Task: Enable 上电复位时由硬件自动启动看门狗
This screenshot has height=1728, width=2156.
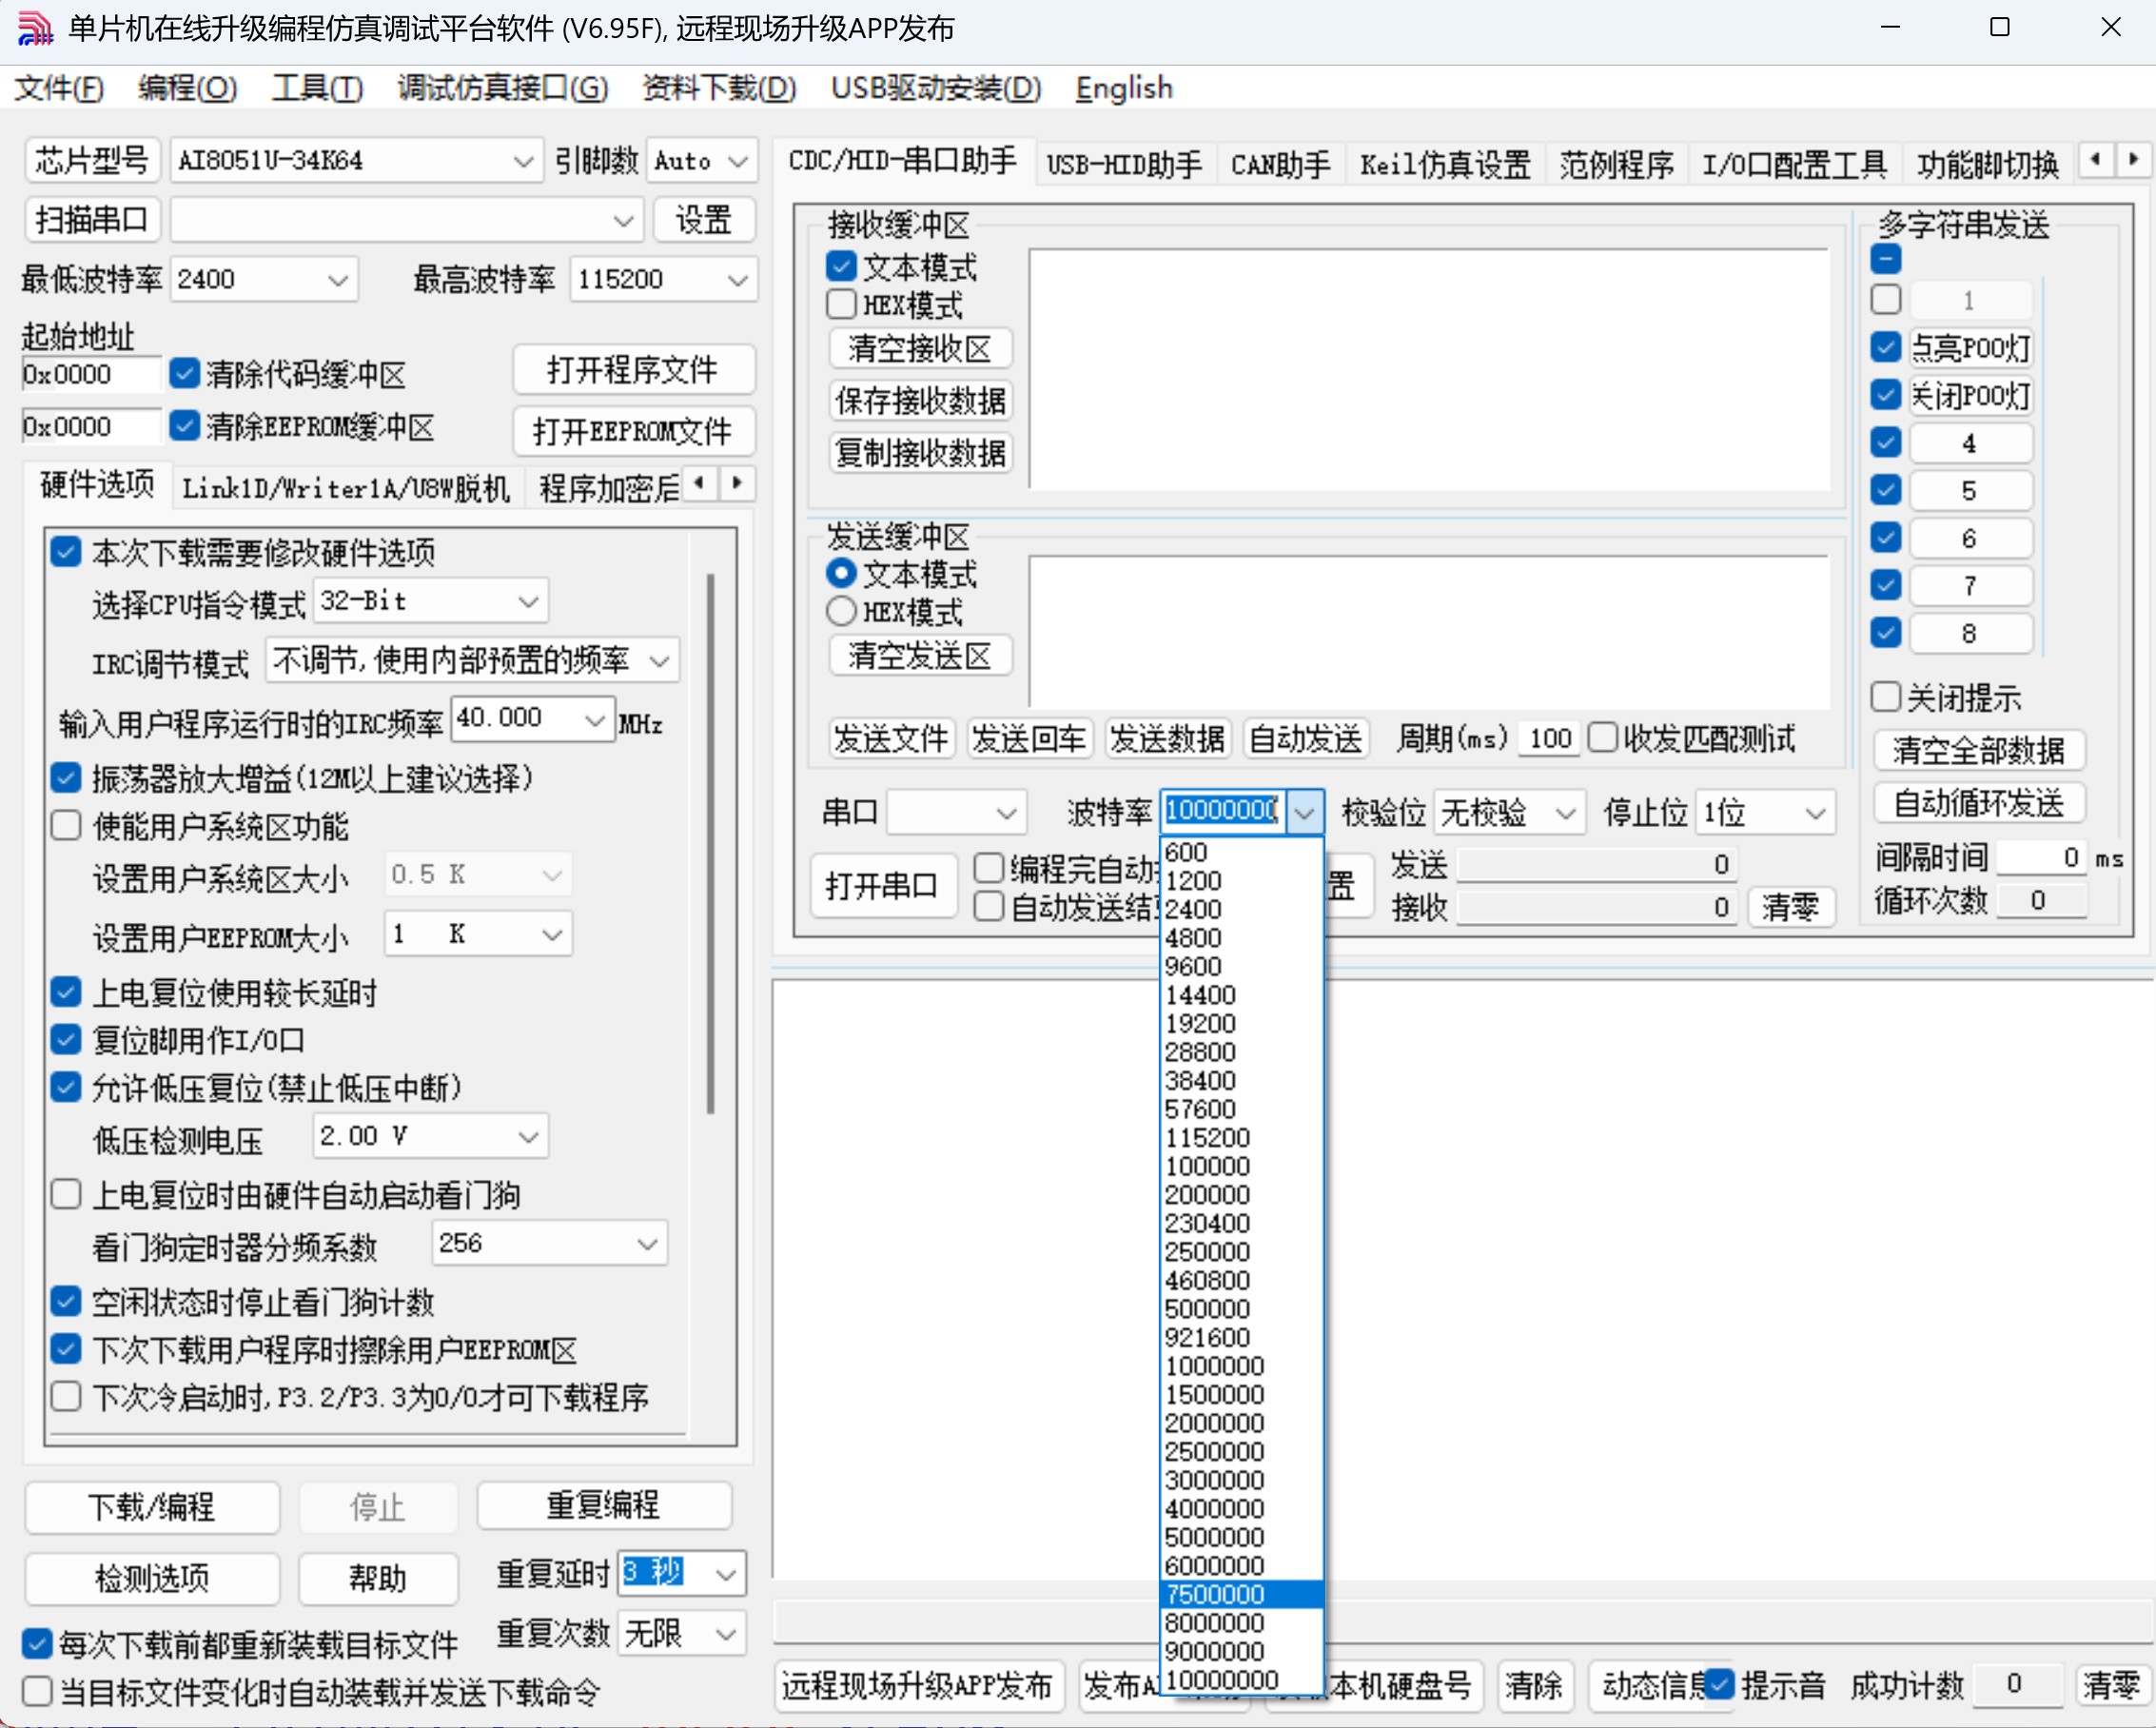Action: pos(66,1194)
